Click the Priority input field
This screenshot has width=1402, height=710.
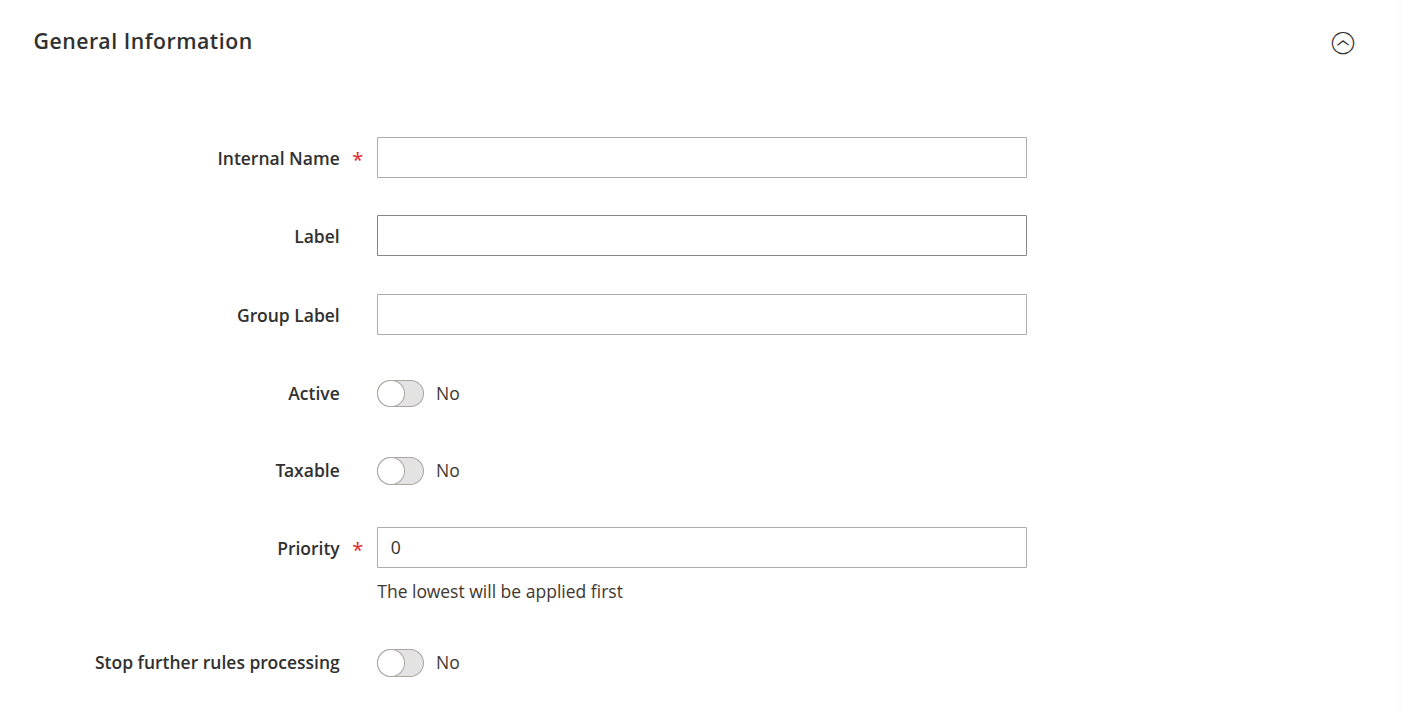point(701,548)
